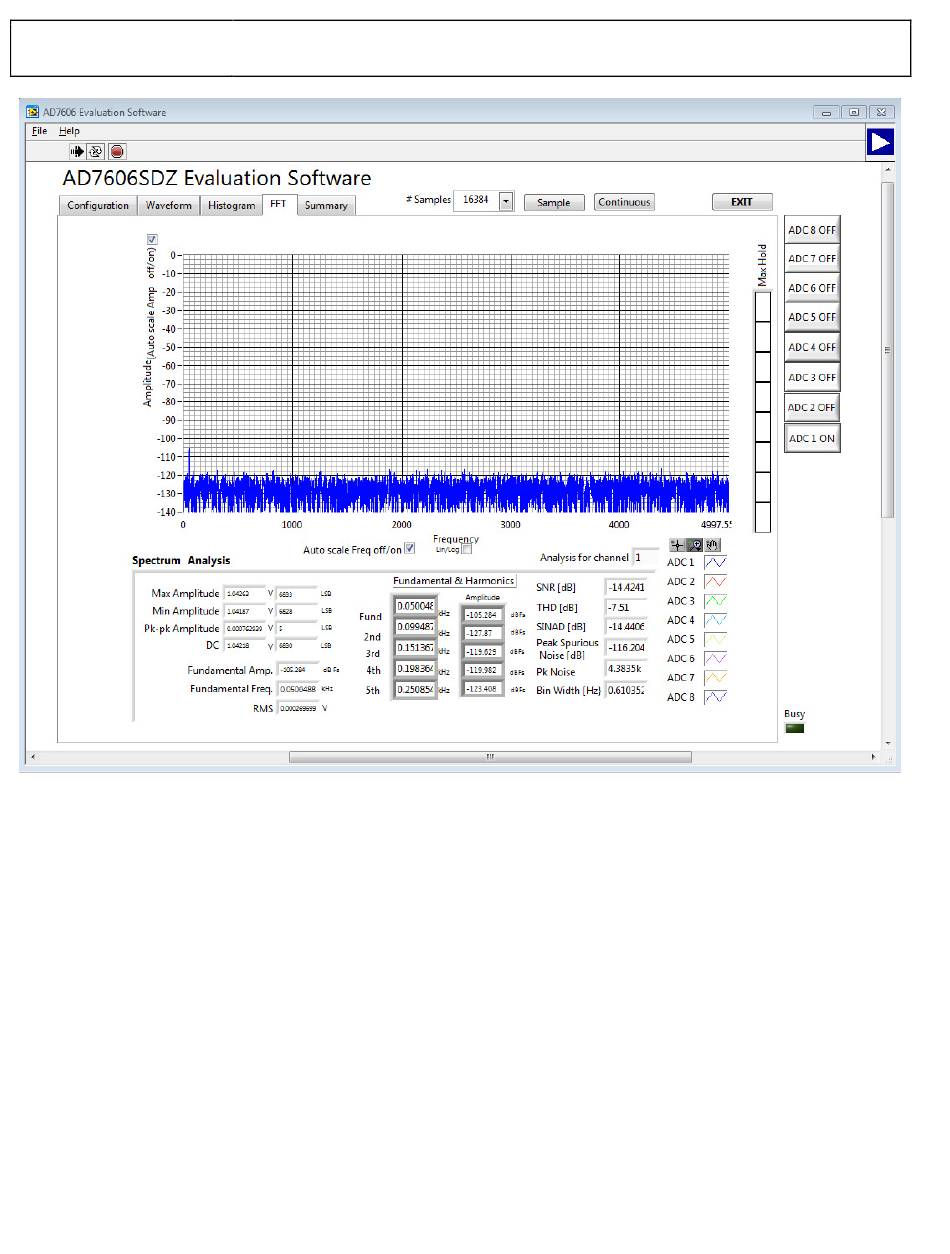Click the Peak Spurious Noise value -116.204
Image resolution: width=950 pixels, height=1254 pixels.
(626, 648)
